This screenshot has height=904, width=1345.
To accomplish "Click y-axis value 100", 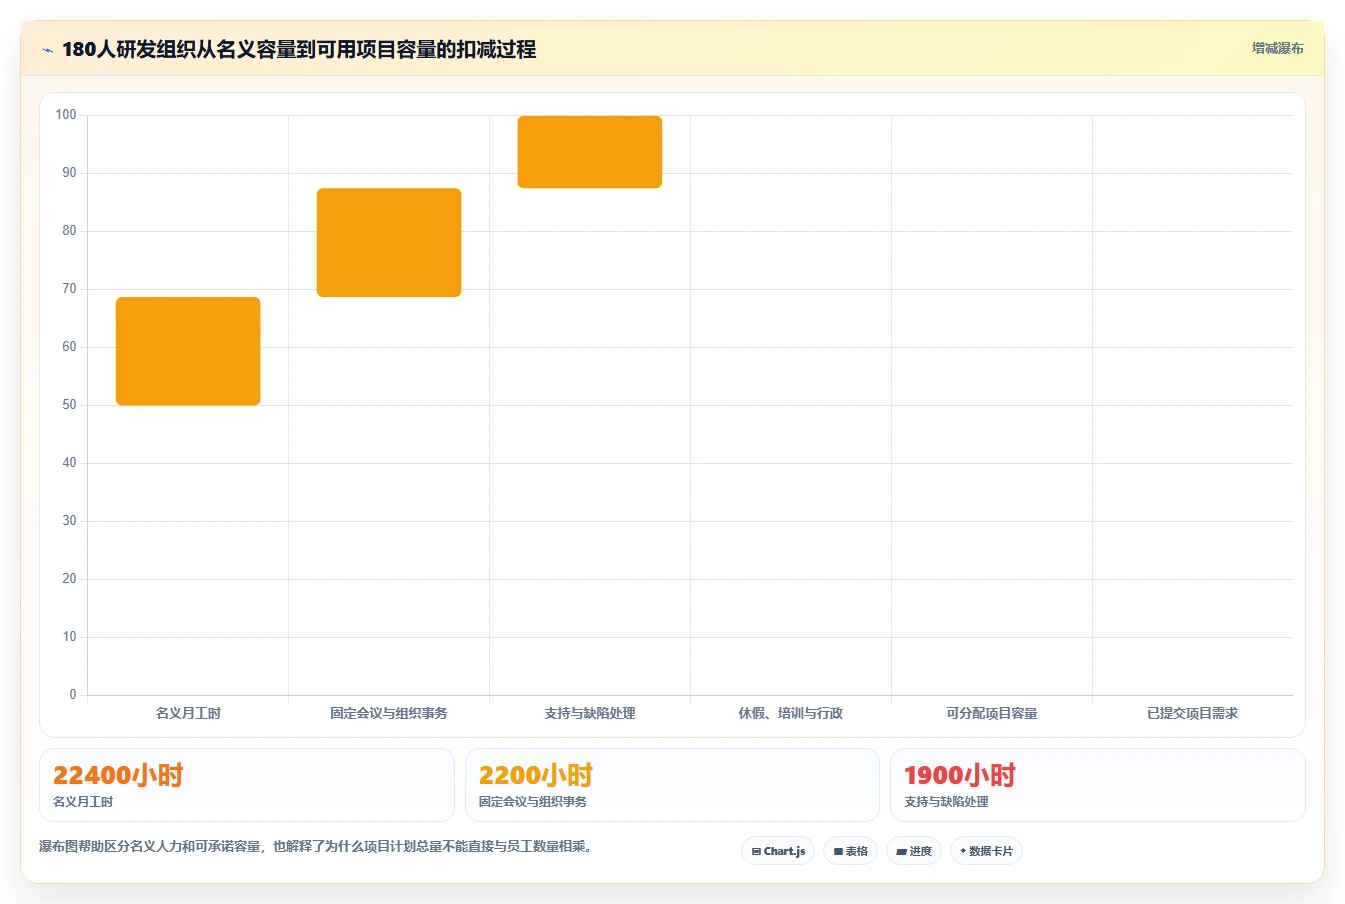I will tap(66, 115).
